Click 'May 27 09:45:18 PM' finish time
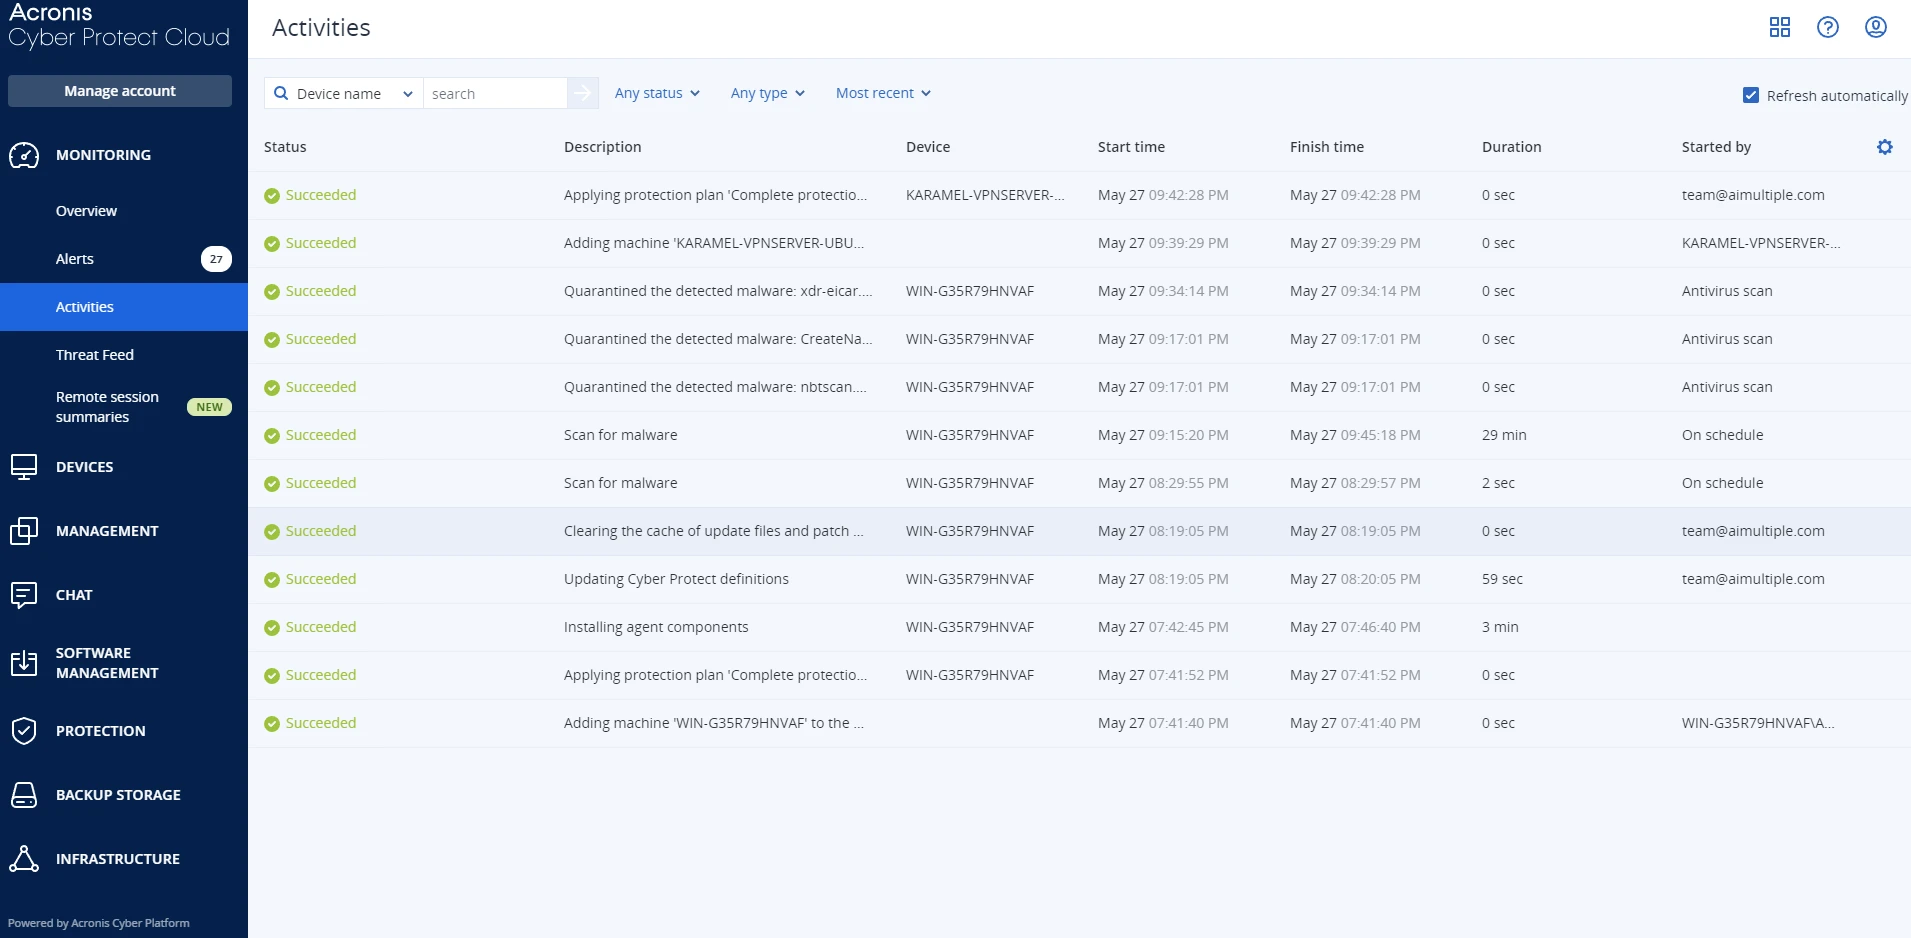The image size is (1911, 938). (1355, 435)
